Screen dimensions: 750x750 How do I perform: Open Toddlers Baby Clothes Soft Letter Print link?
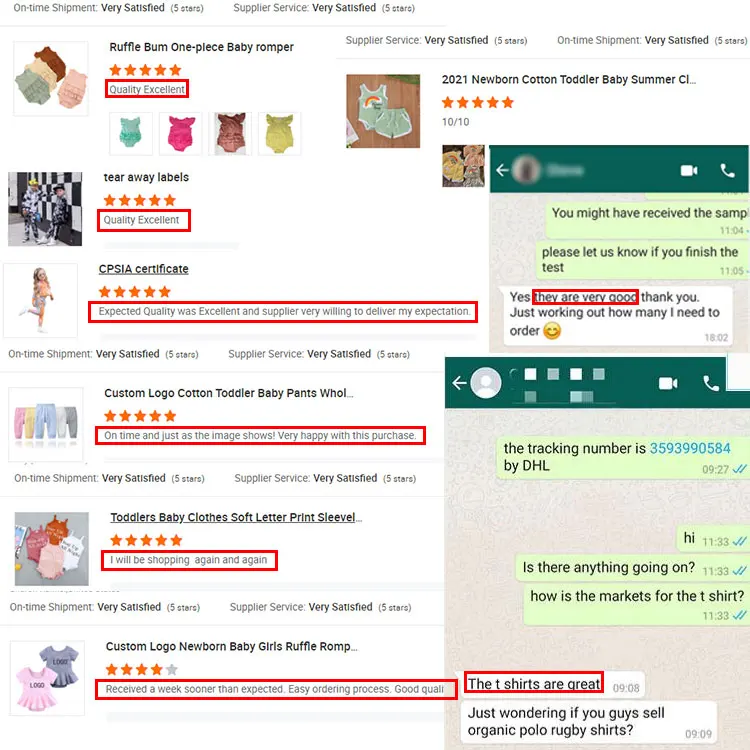tap(236, 518)
